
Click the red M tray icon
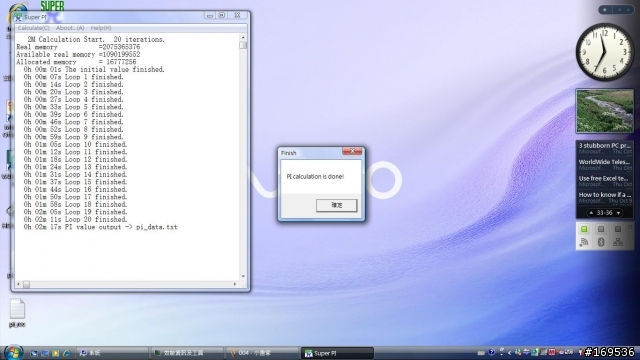coord(552,352)
